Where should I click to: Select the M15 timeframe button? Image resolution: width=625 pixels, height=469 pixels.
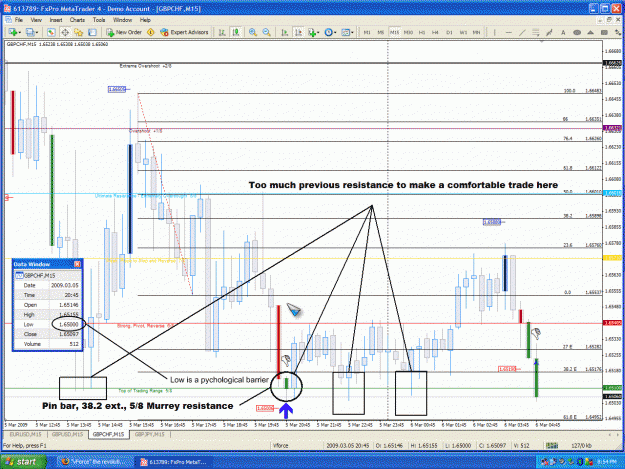(395, 32)
